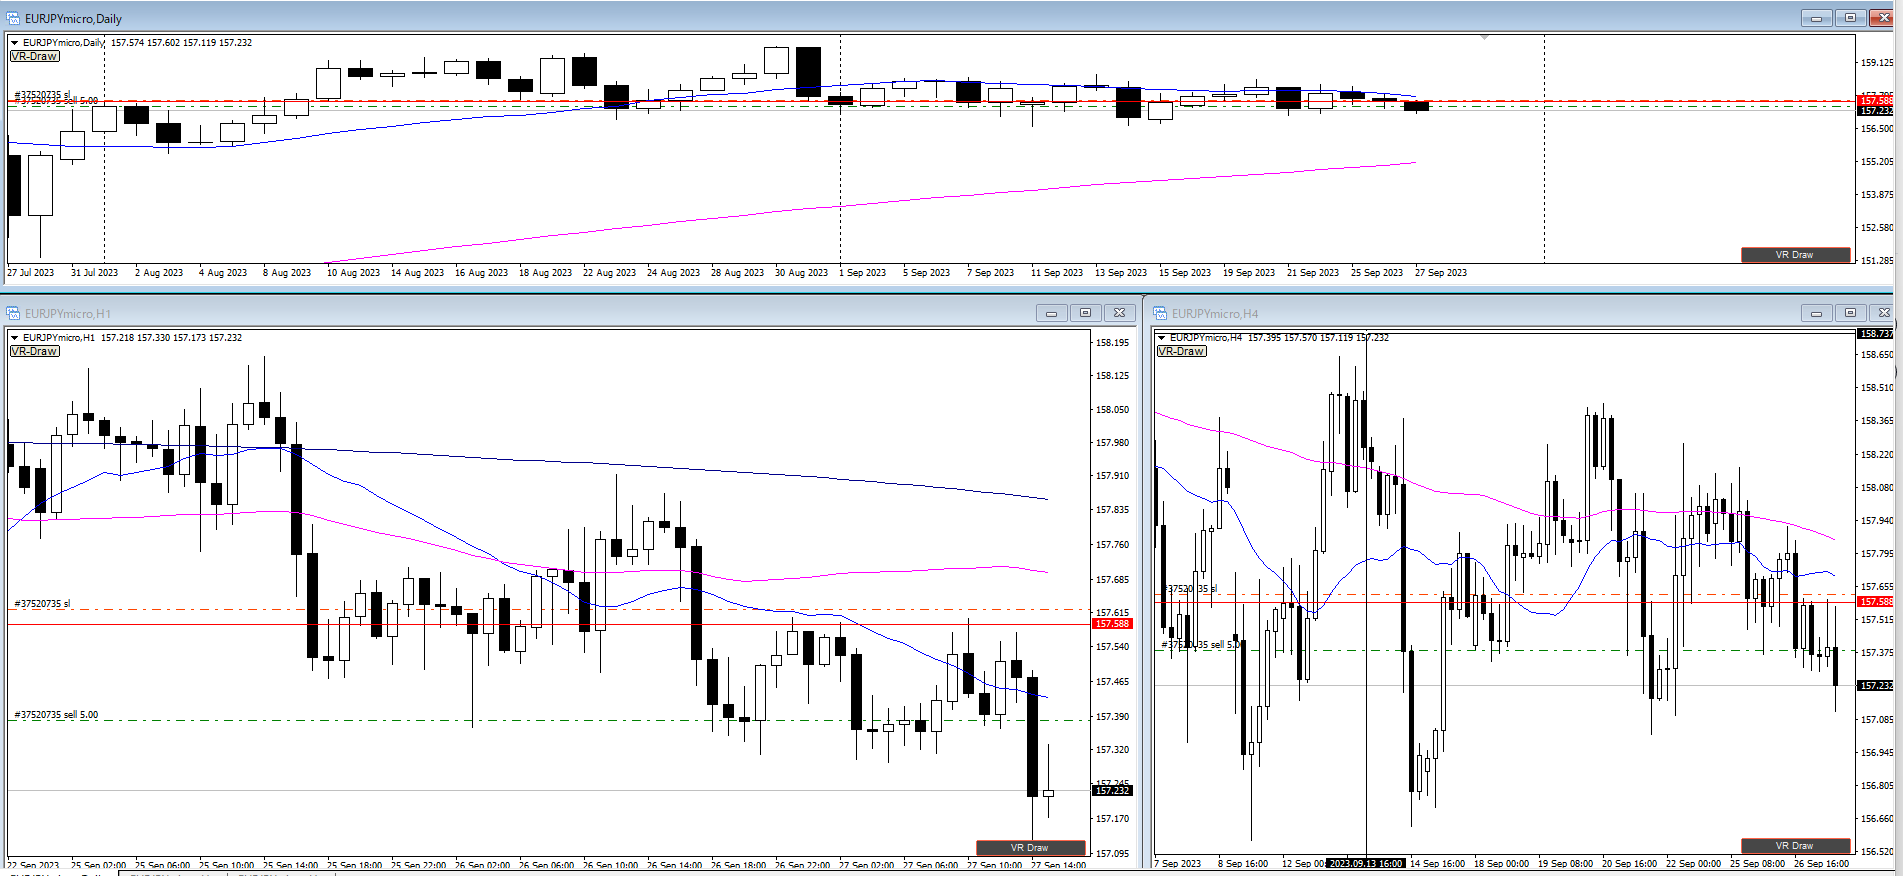Click the 159.125 level on the Daily price scale
Viewport: 1903px width, 876px height.
[x=1876, y=62]
